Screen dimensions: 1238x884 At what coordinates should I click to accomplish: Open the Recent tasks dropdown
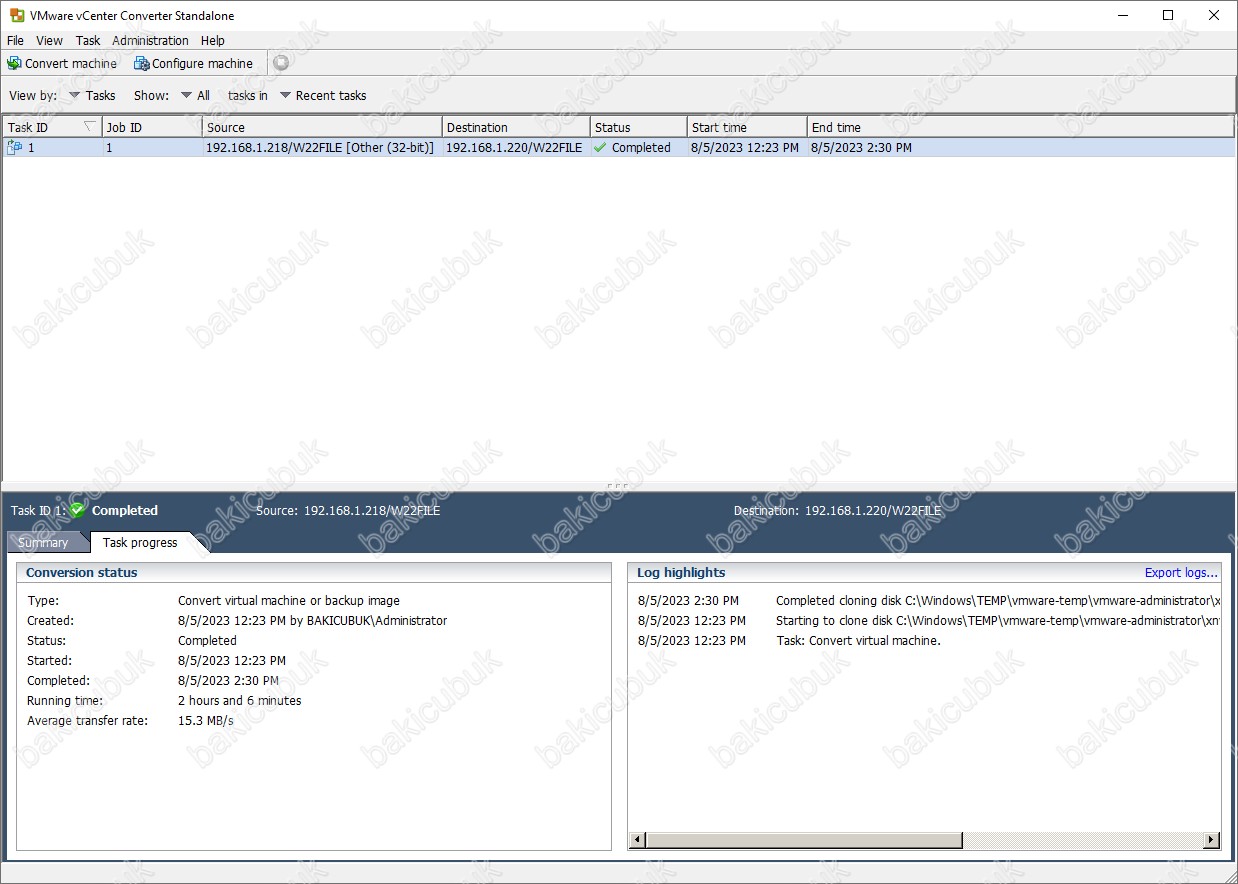click(x=323, y=95)
